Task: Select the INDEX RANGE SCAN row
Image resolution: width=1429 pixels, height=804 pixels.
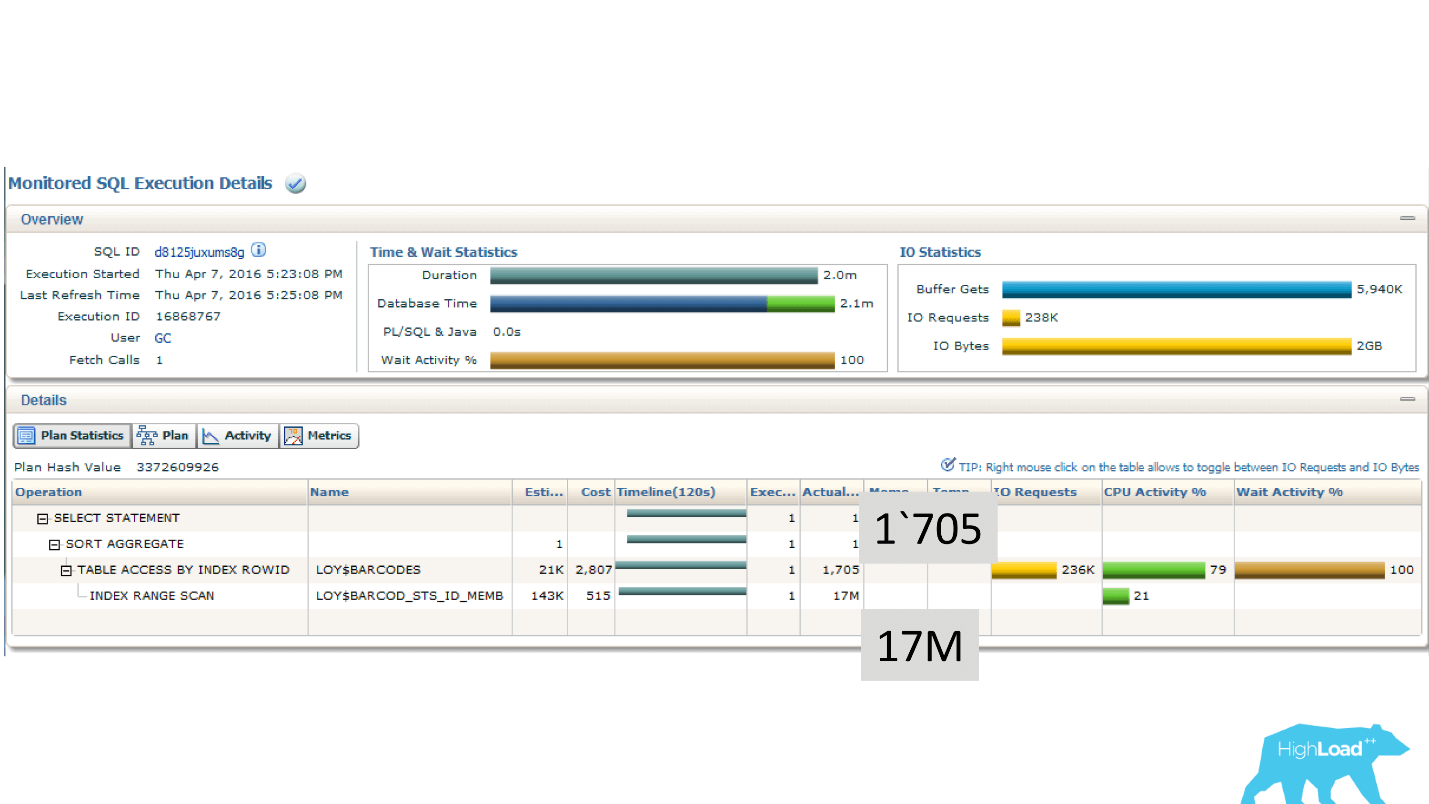Action: coord(716,596)
